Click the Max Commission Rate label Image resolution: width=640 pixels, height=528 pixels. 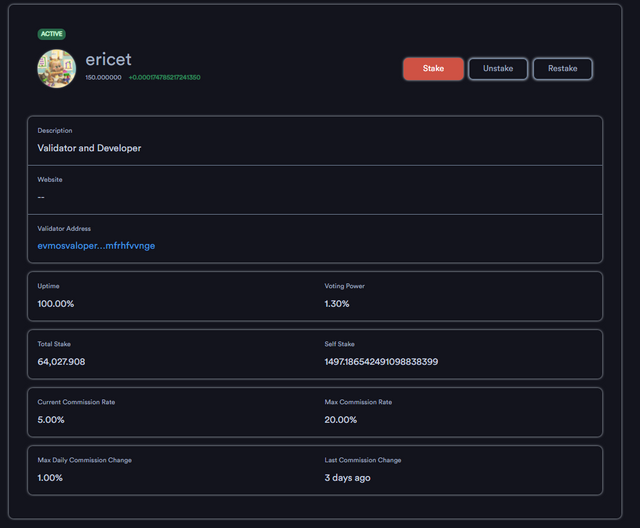tap(358, 402)
